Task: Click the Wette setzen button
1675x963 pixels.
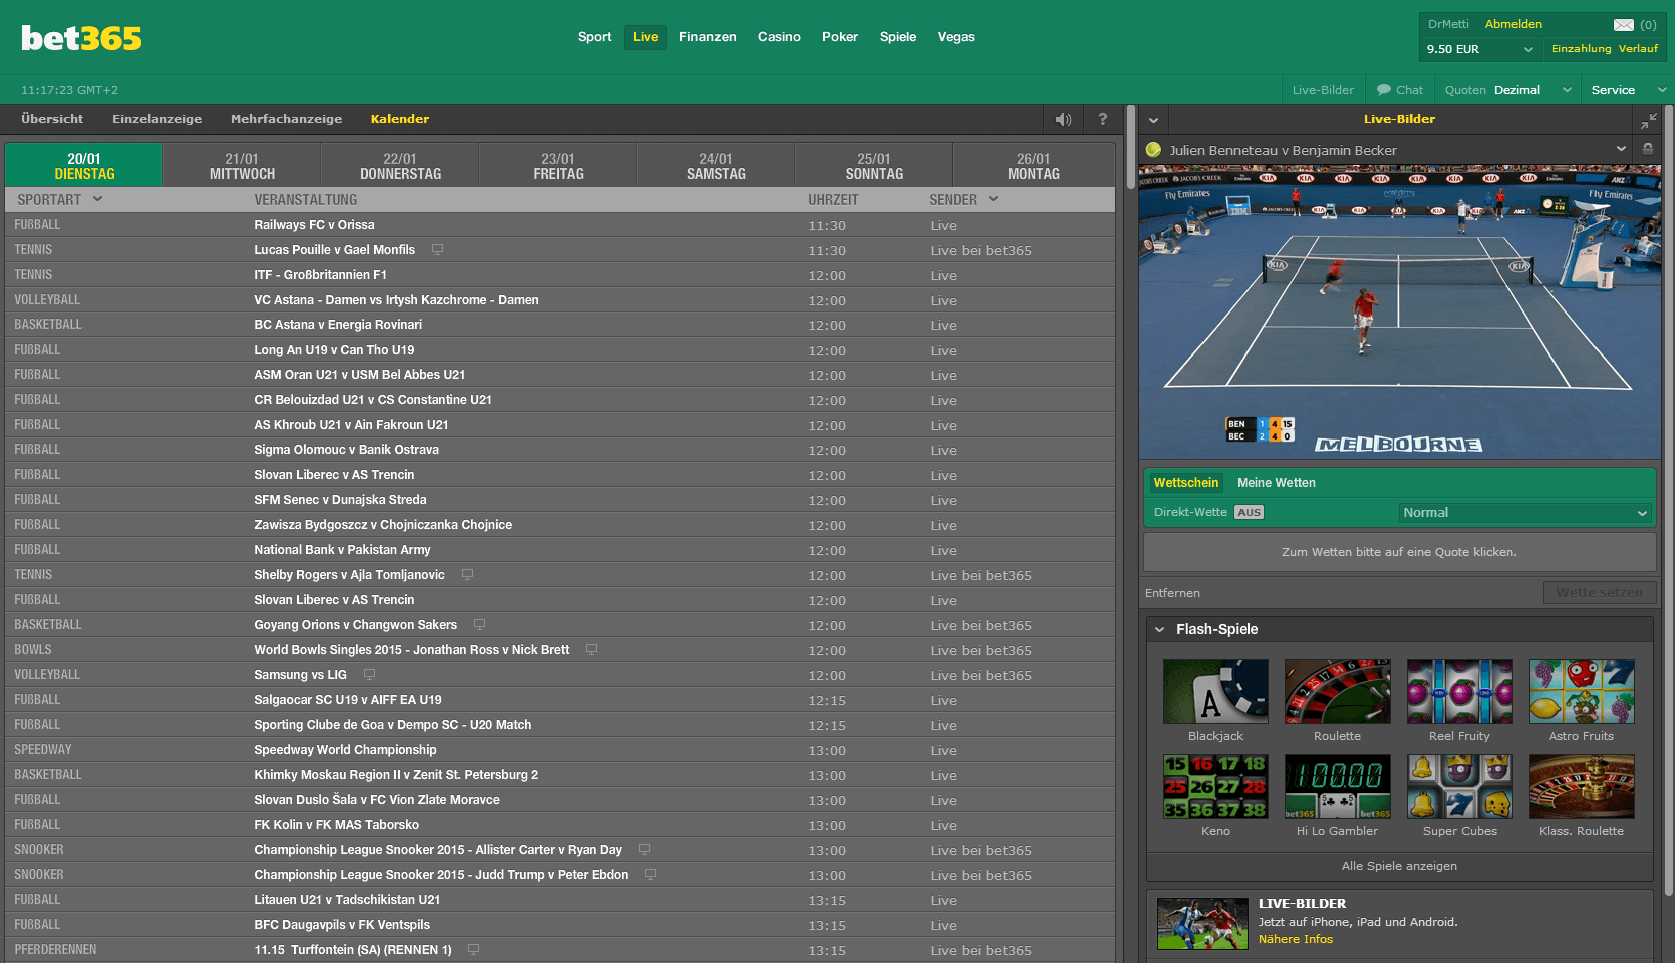Action: coord(1599,592)
